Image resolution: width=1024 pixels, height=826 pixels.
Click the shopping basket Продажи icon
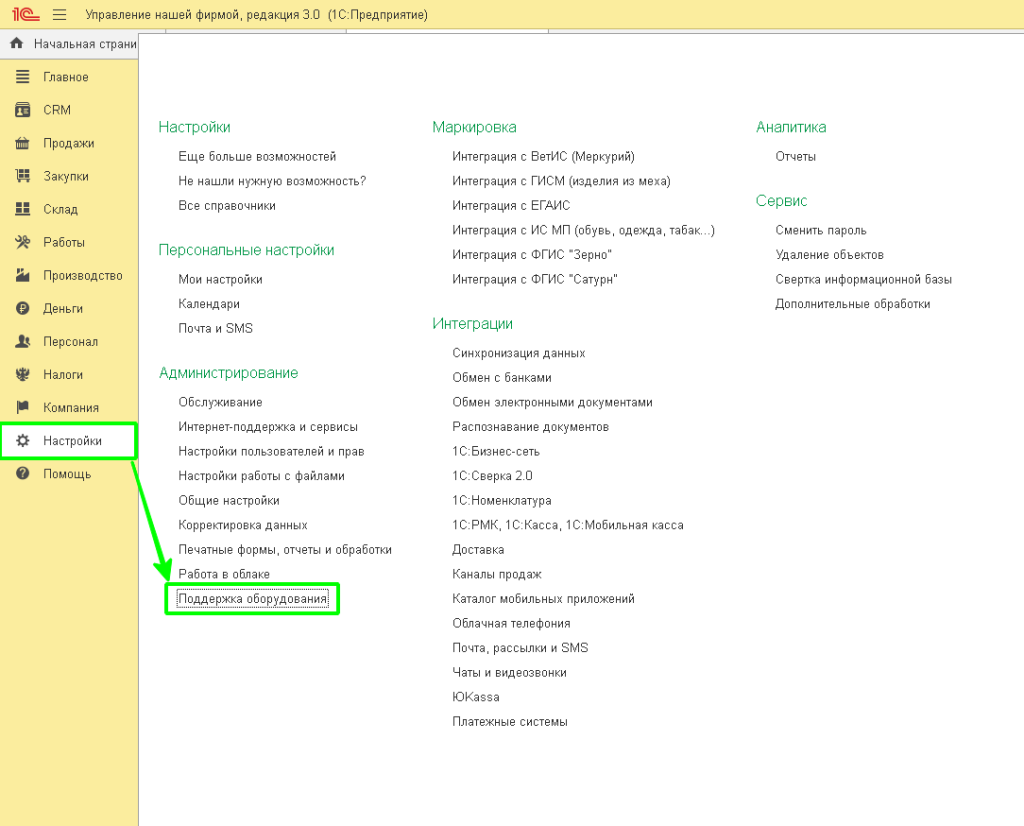(22, 143)
